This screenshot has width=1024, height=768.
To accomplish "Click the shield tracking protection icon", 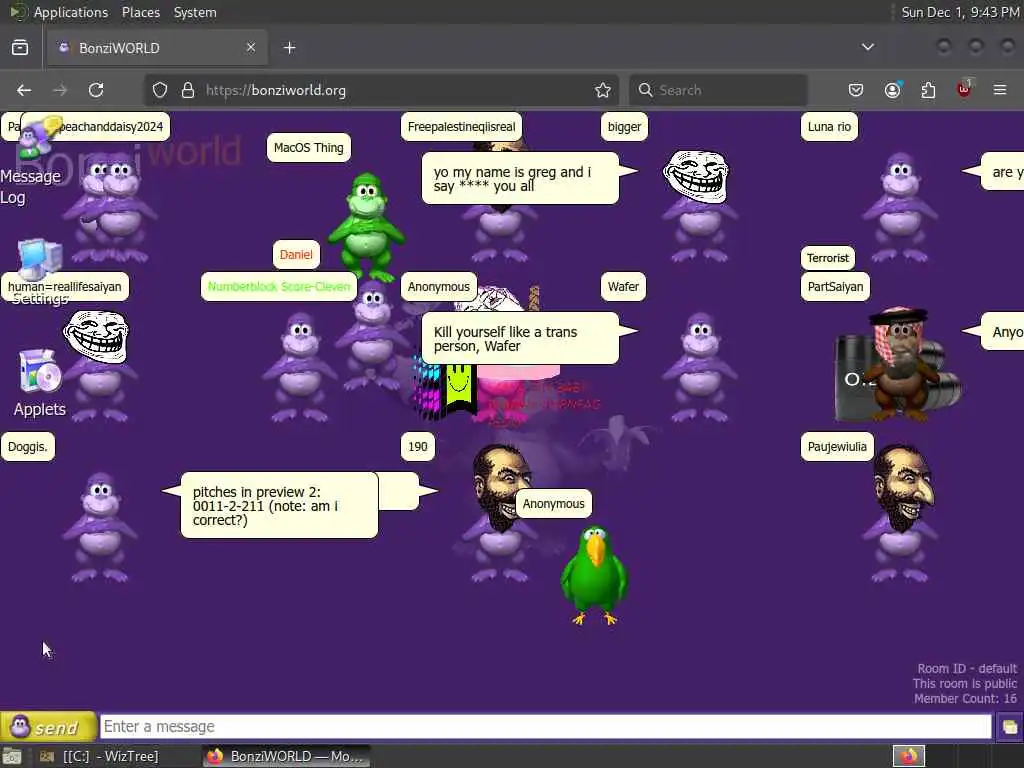I will [x=160, y=90].
